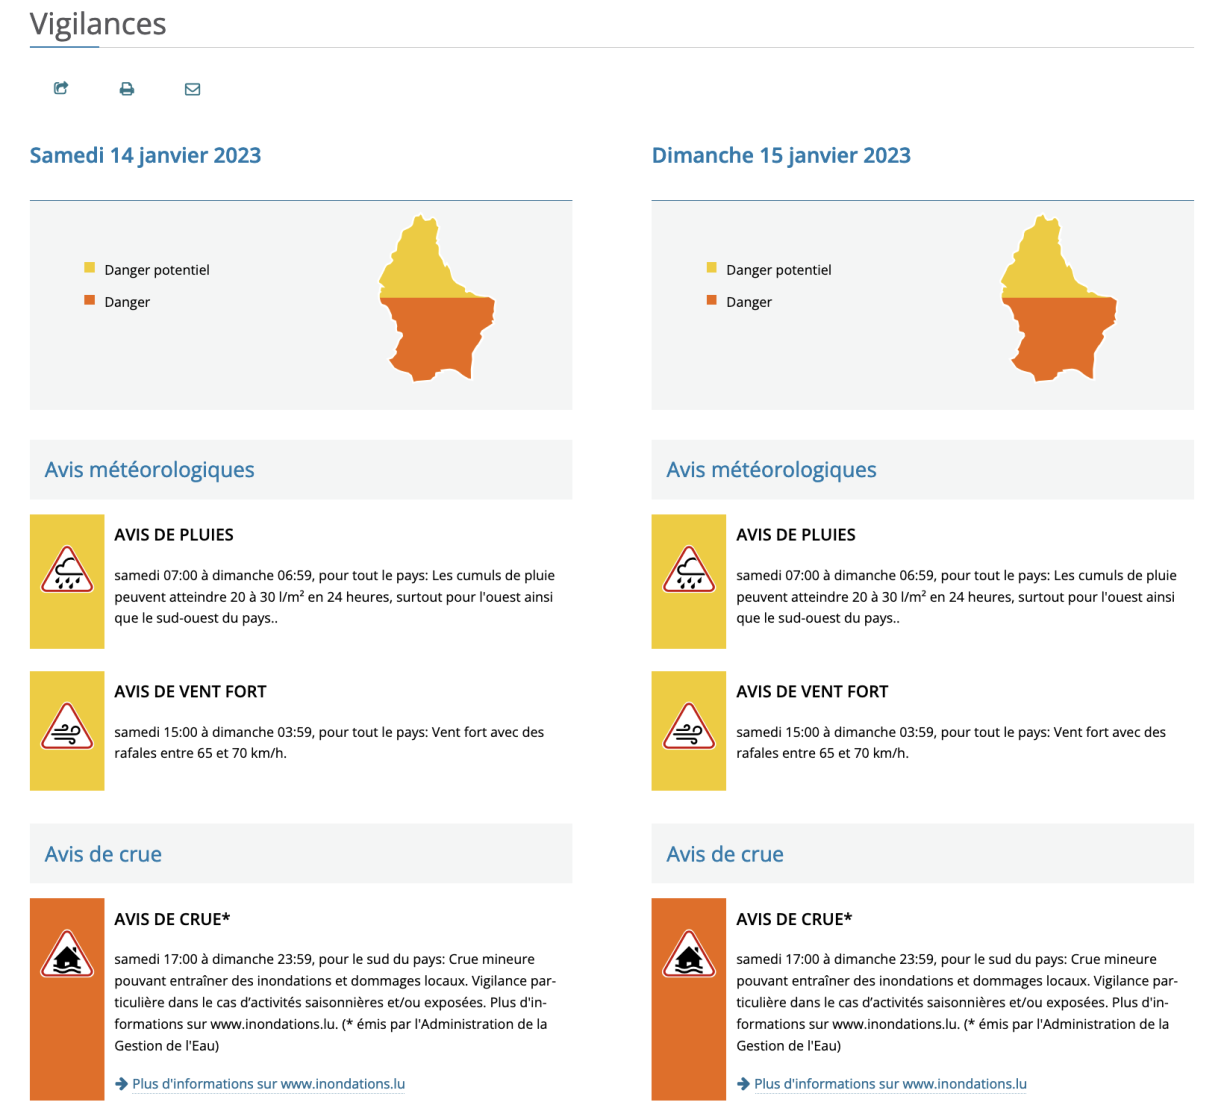
Task: Click the share icon below Vigilances
Action: point(61,88)
